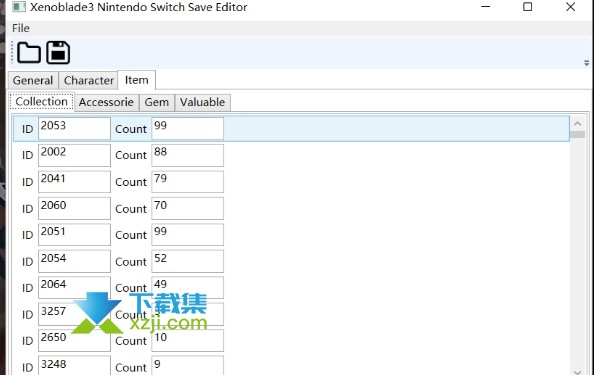
Task: Expand the toolbar overflow arrow
Action: click(x=586, y=63)
